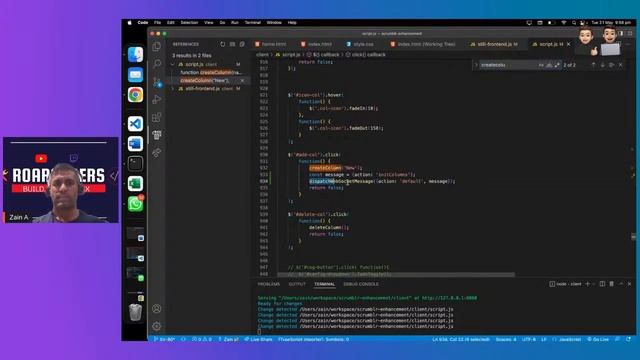
Task: Open the Explorer view in activity bar
Action: 157,47
